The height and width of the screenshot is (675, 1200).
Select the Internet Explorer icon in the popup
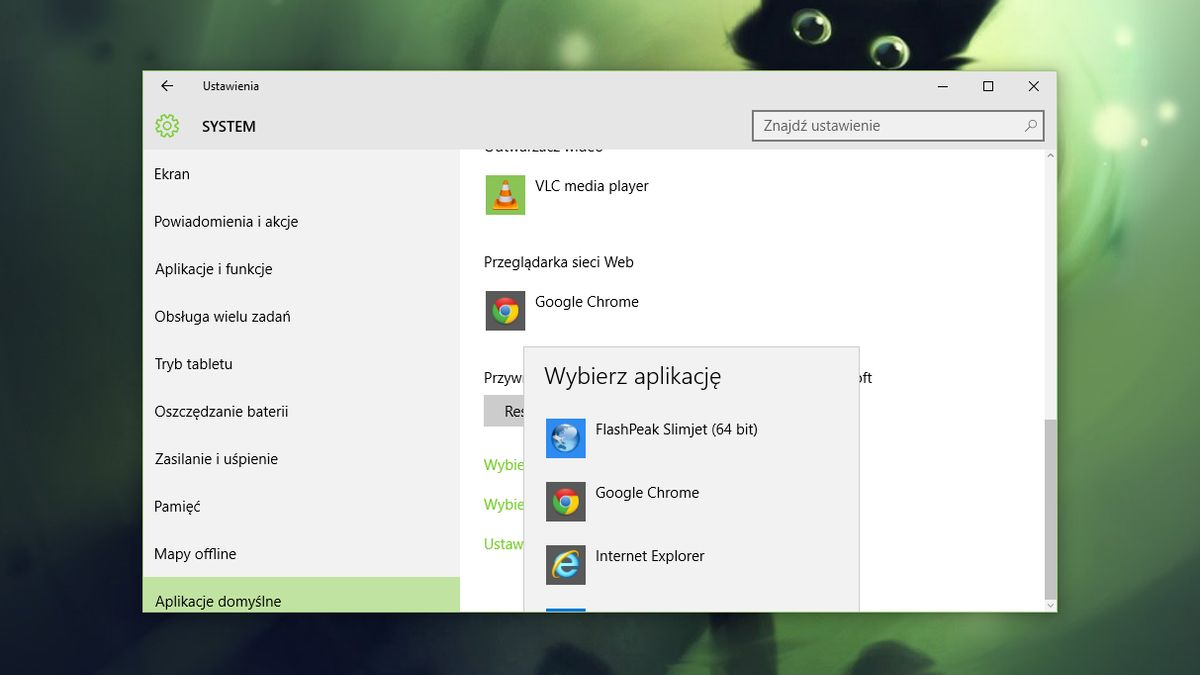(565, 564)
